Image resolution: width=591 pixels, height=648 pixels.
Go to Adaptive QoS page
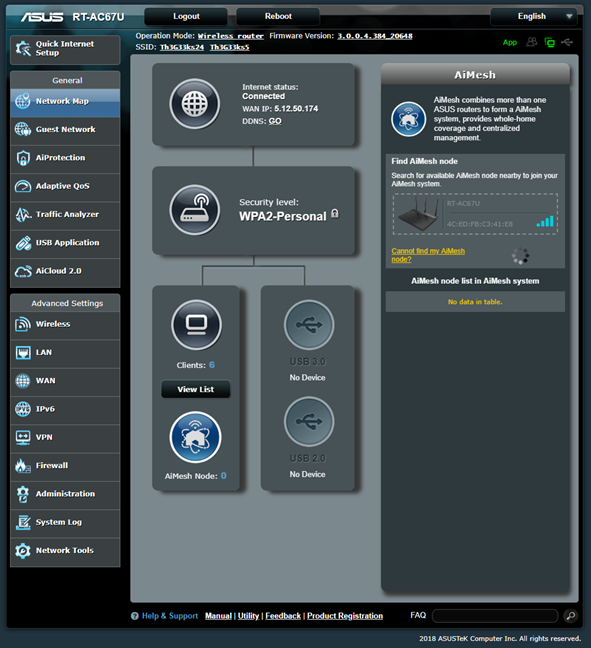coord(65,186)
